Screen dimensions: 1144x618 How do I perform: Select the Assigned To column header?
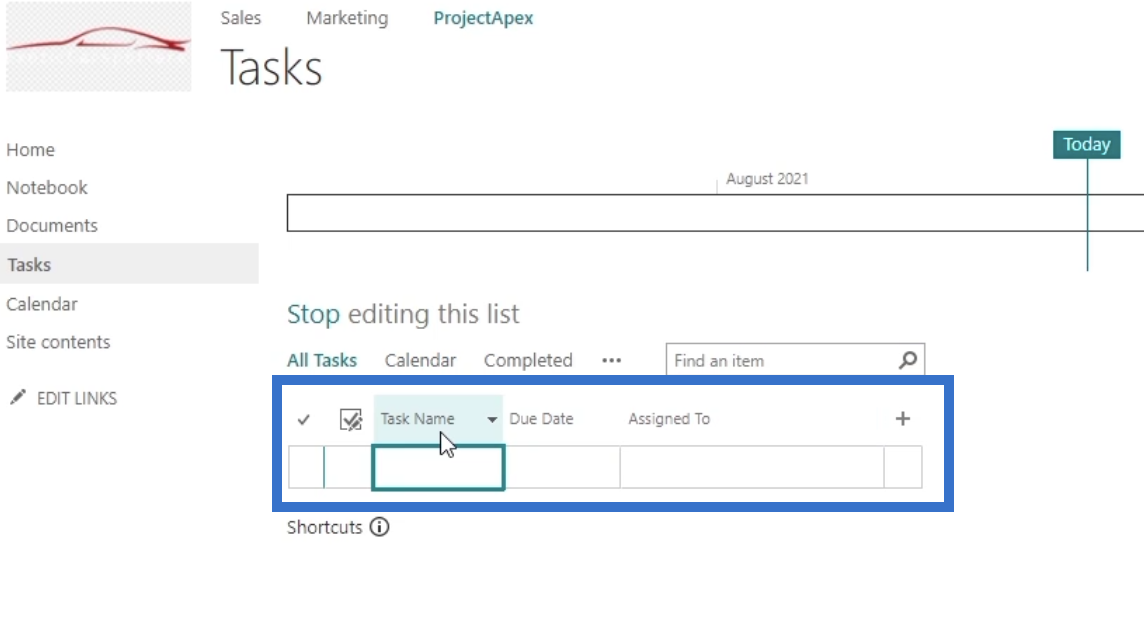coord(669,419)
